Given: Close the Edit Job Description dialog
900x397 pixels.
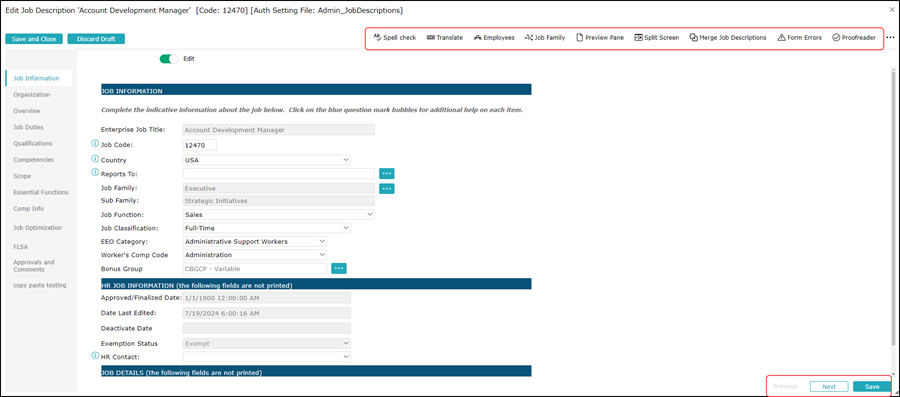Looking at the screenshot, I should [x=891, y=9].
